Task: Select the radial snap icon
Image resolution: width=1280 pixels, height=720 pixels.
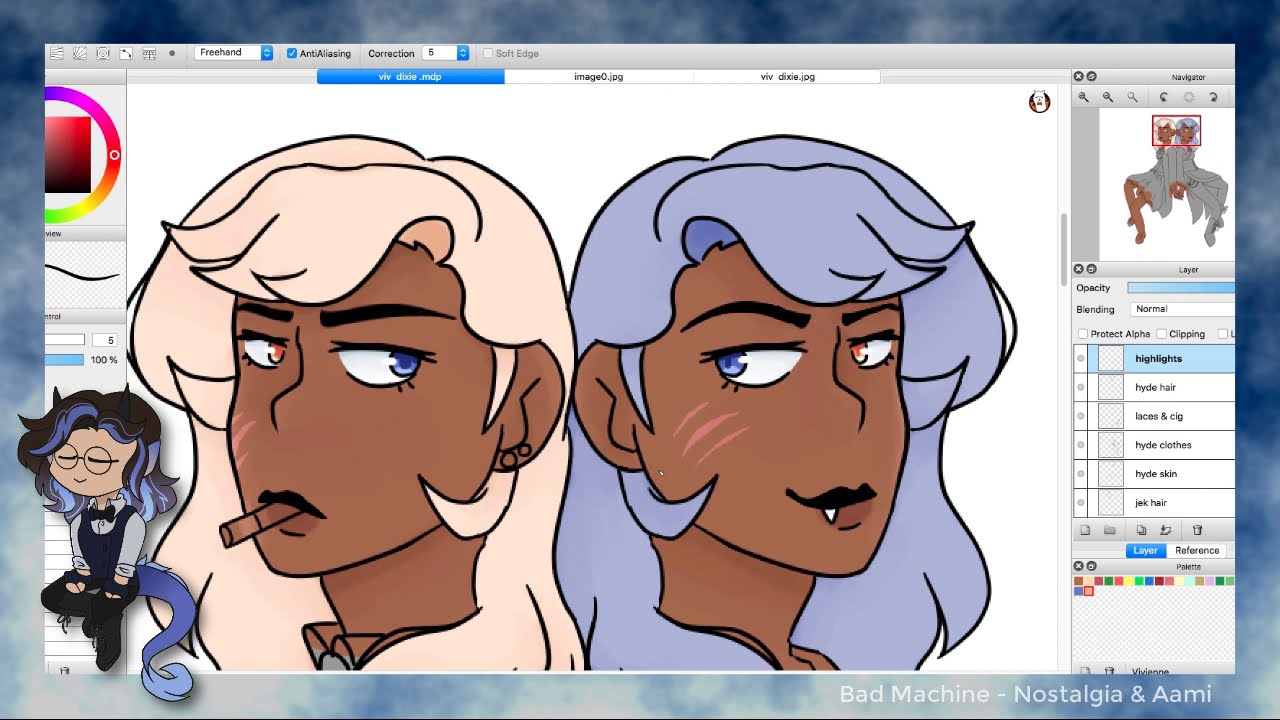Action: [x=79, y=53]
